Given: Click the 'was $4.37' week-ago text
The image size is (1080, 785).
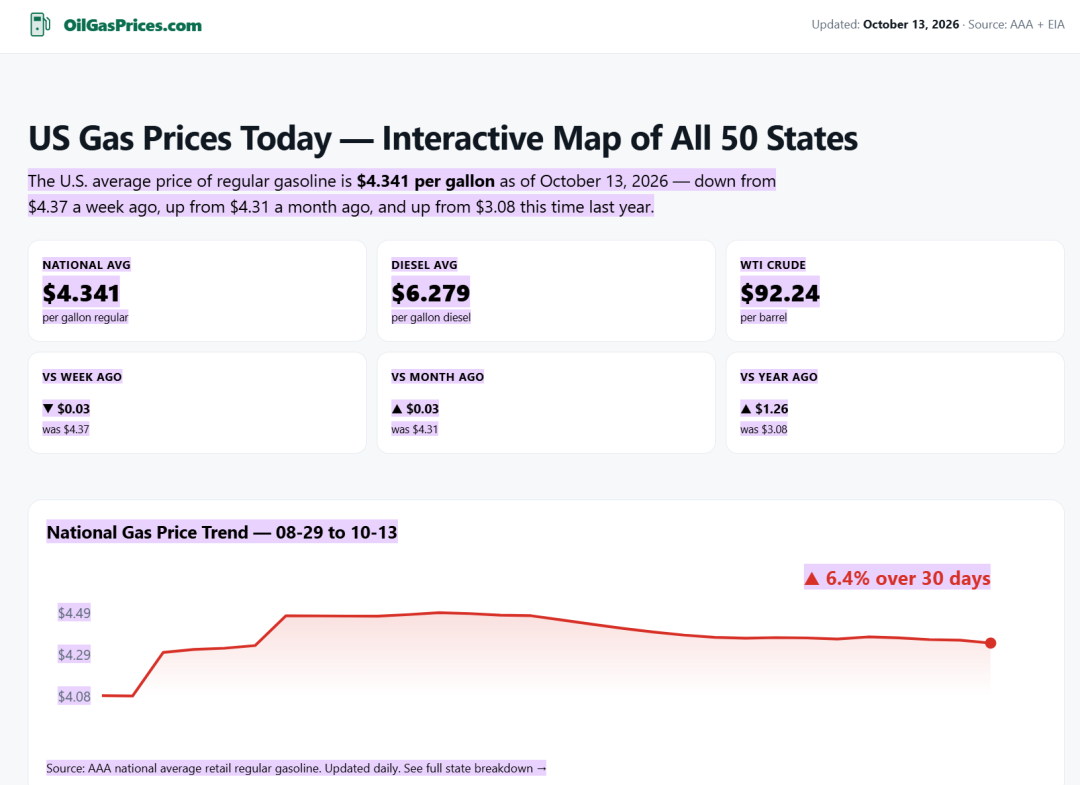Looking at the screenshot, I should pyautogui.click(x=65, y=430).
